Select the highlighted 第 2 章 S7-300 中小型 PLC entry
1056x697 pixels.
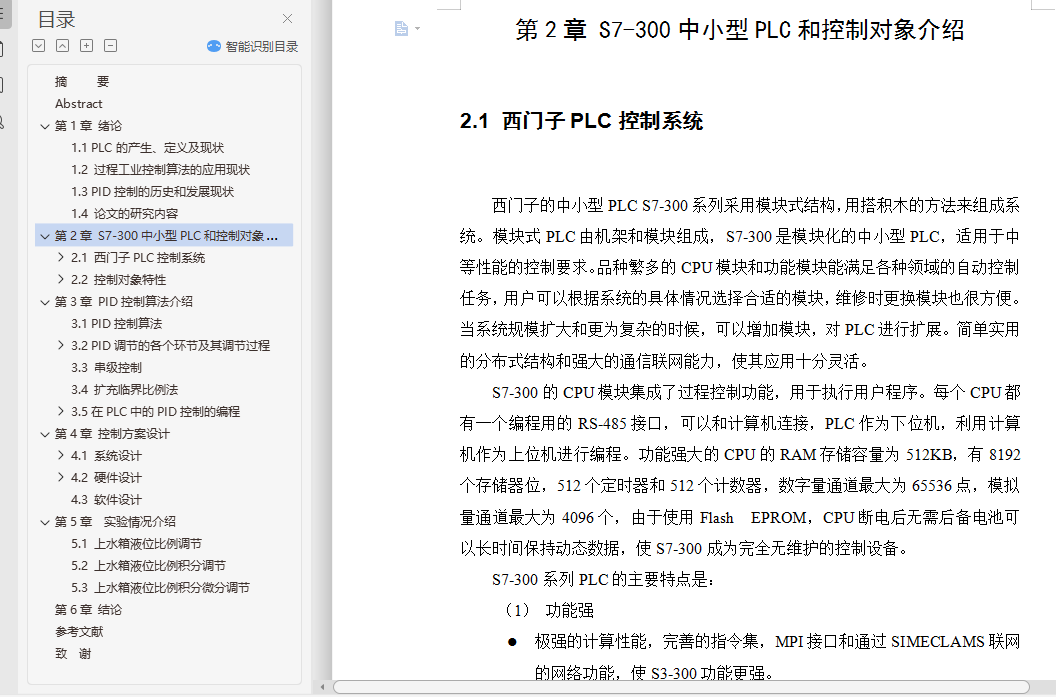166,236
